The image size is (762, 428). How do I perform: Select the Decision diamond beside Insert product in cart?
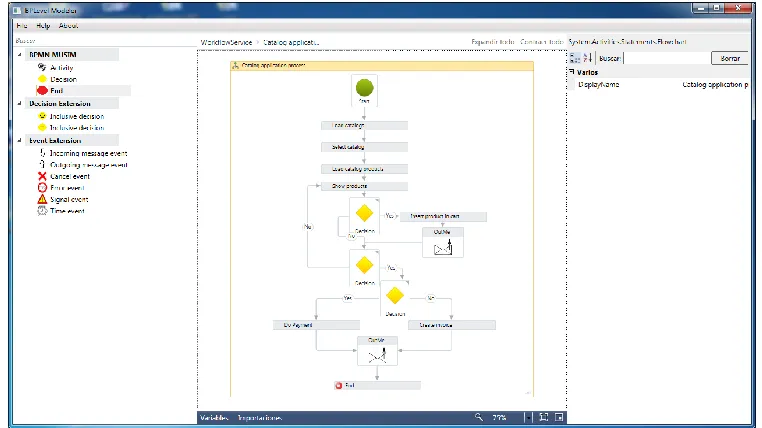(364, 213)
